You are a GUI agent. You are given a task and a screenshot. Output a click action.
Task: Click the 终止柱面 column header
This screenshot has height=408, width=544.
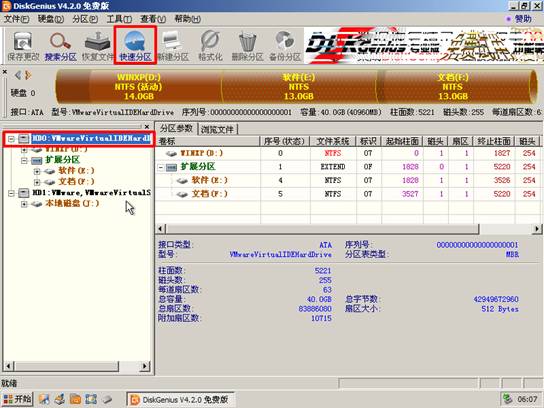(x=494, y=141)
